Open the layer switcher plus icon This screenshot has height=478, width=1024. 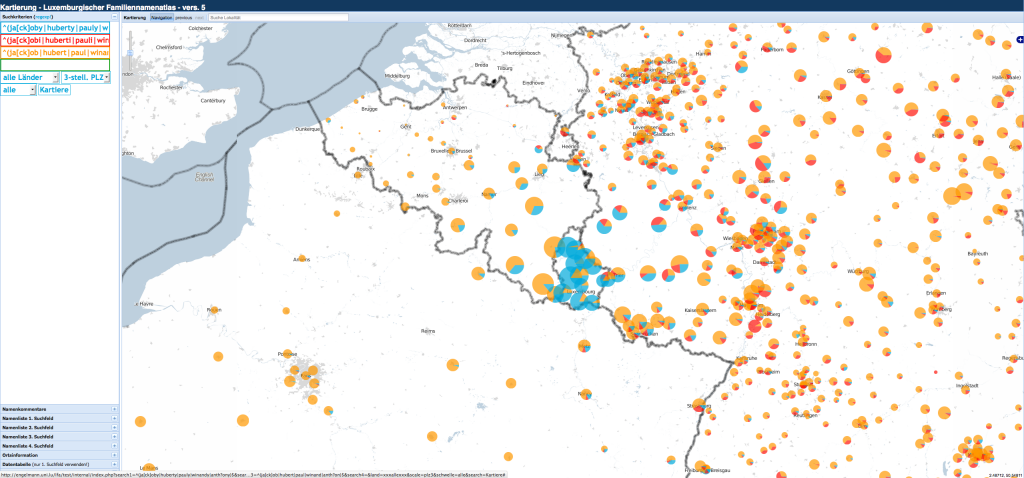click(x=1017, y=38)
